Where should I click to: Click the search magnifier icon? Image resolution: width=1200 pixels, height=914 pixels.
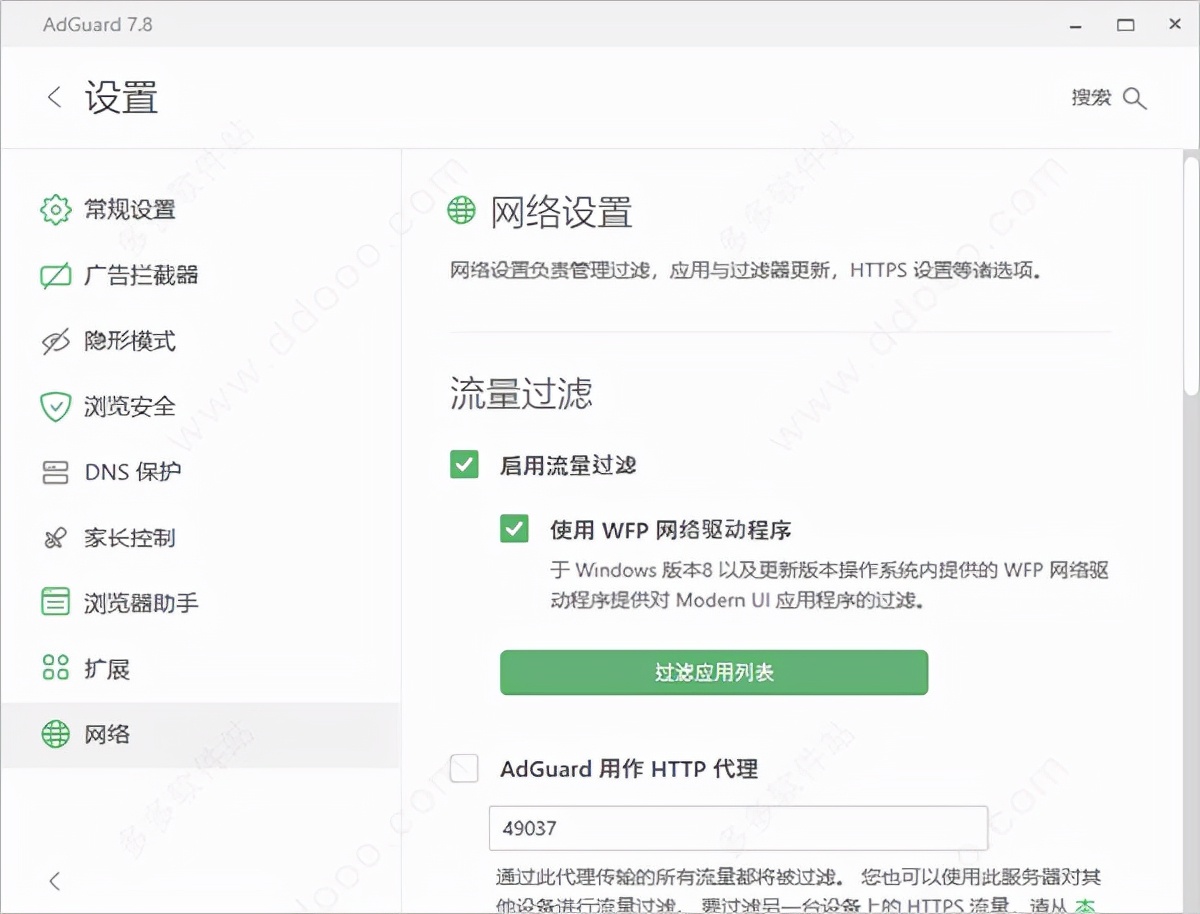1134,98
